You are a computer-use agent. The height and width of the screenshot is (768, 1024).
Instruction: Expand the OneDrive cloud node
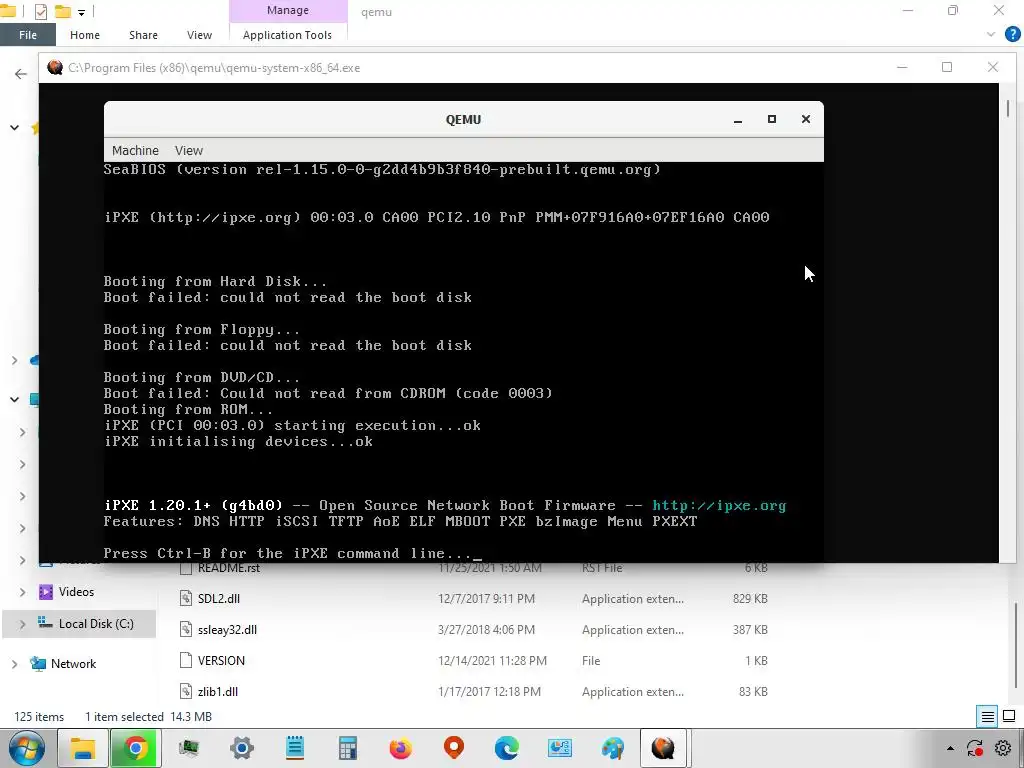click(x=14, y=360)
